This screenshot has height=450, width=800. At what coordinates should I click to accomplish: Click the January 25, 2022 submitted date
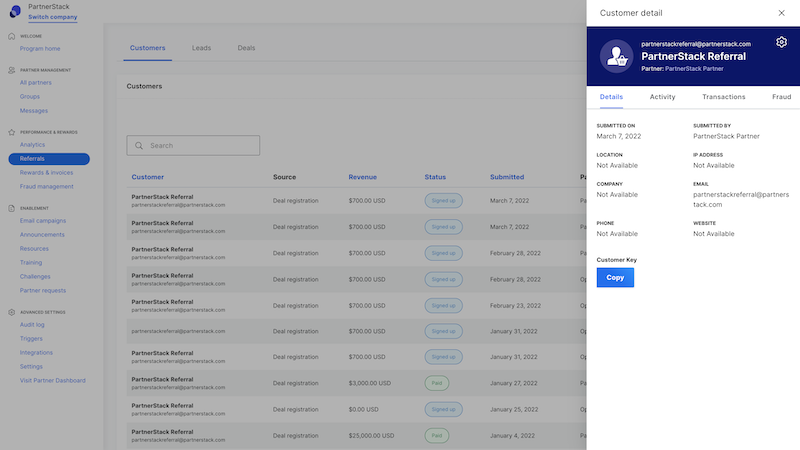pos(514,409)
